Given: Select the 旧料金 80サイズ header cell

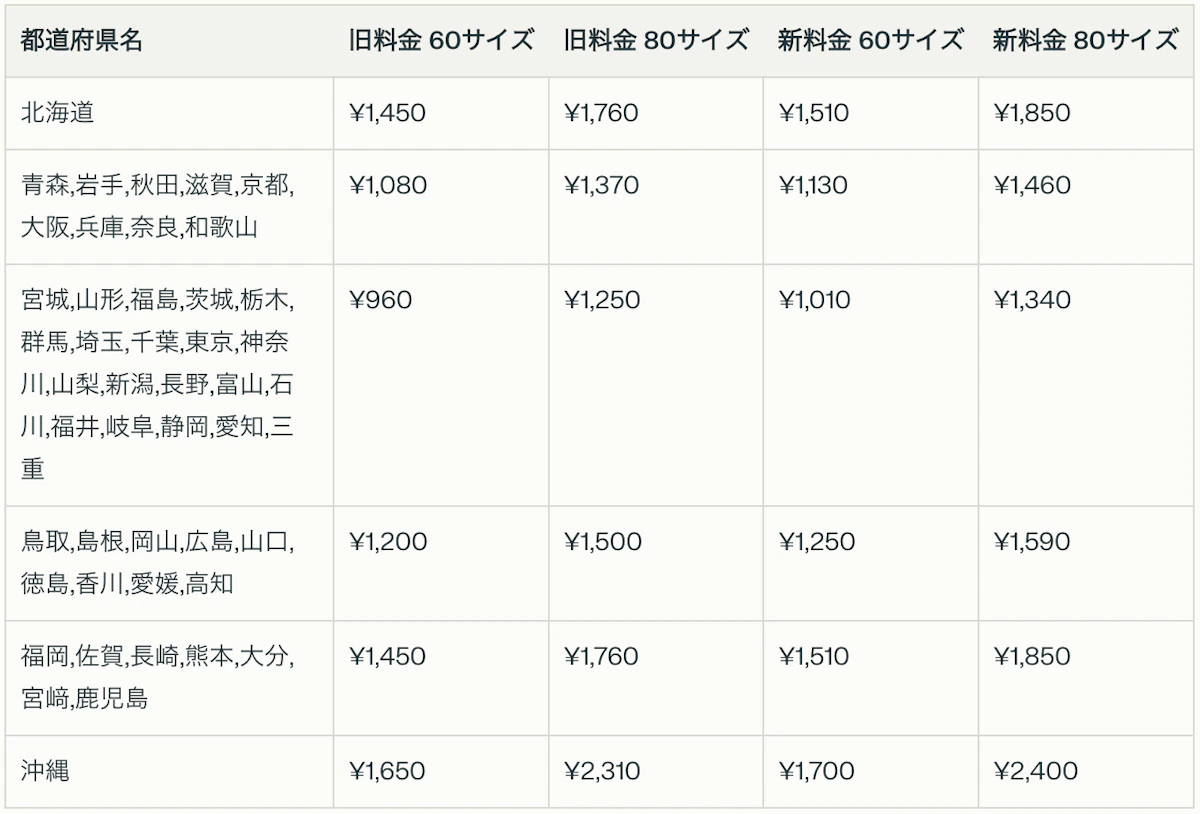Looking at the screenshot, I should tap(656, 40).
